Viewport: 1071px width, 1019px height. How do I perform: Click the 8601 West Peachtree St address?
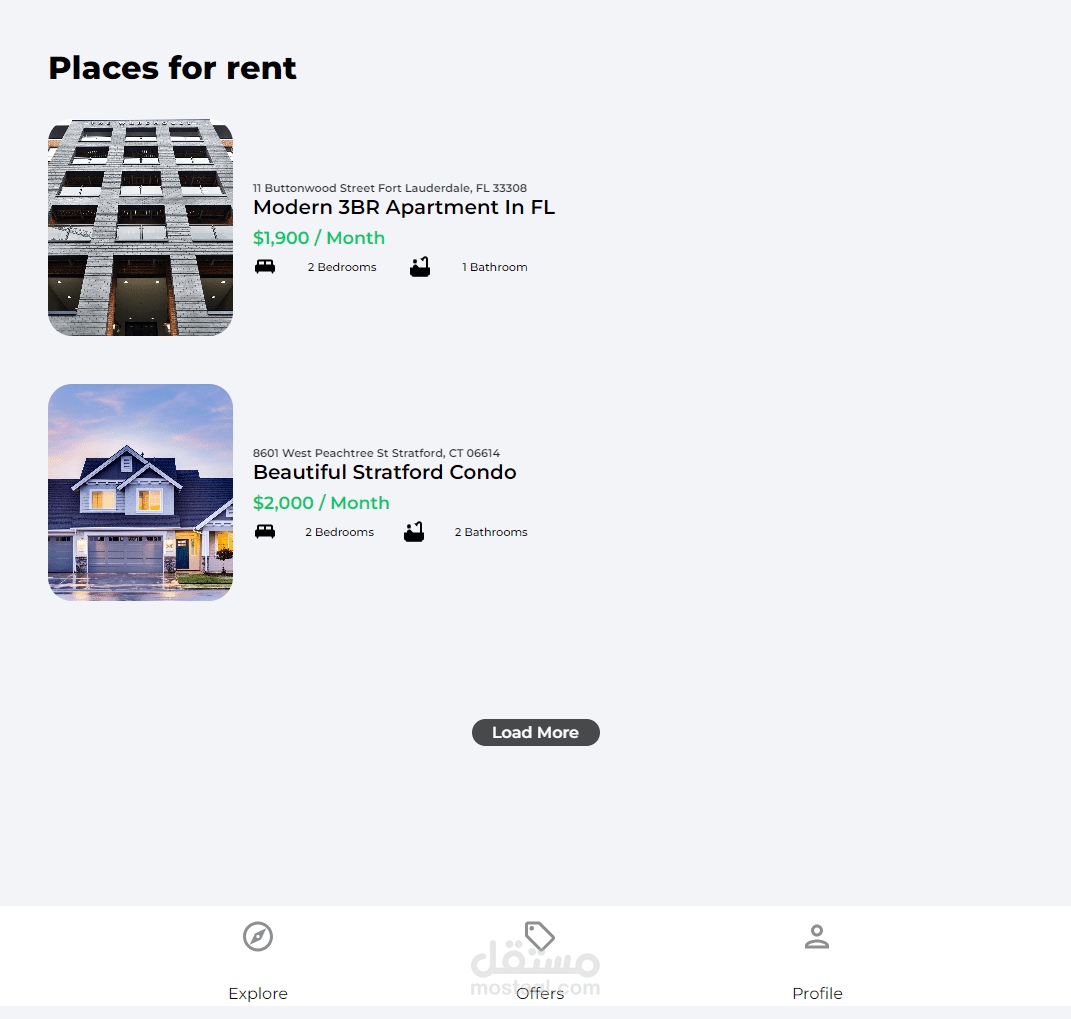(376, 453)
